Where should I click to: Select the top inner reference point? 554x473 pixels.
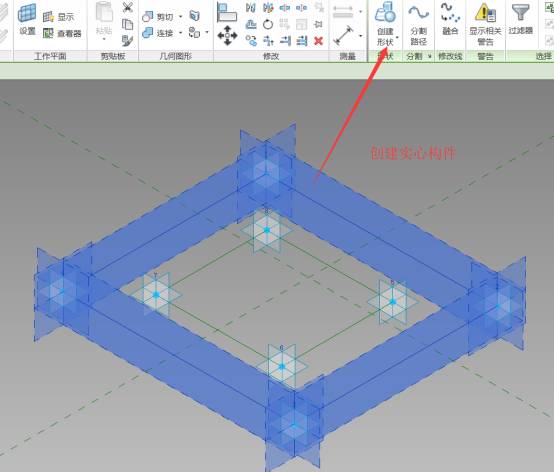pos(267,230)
